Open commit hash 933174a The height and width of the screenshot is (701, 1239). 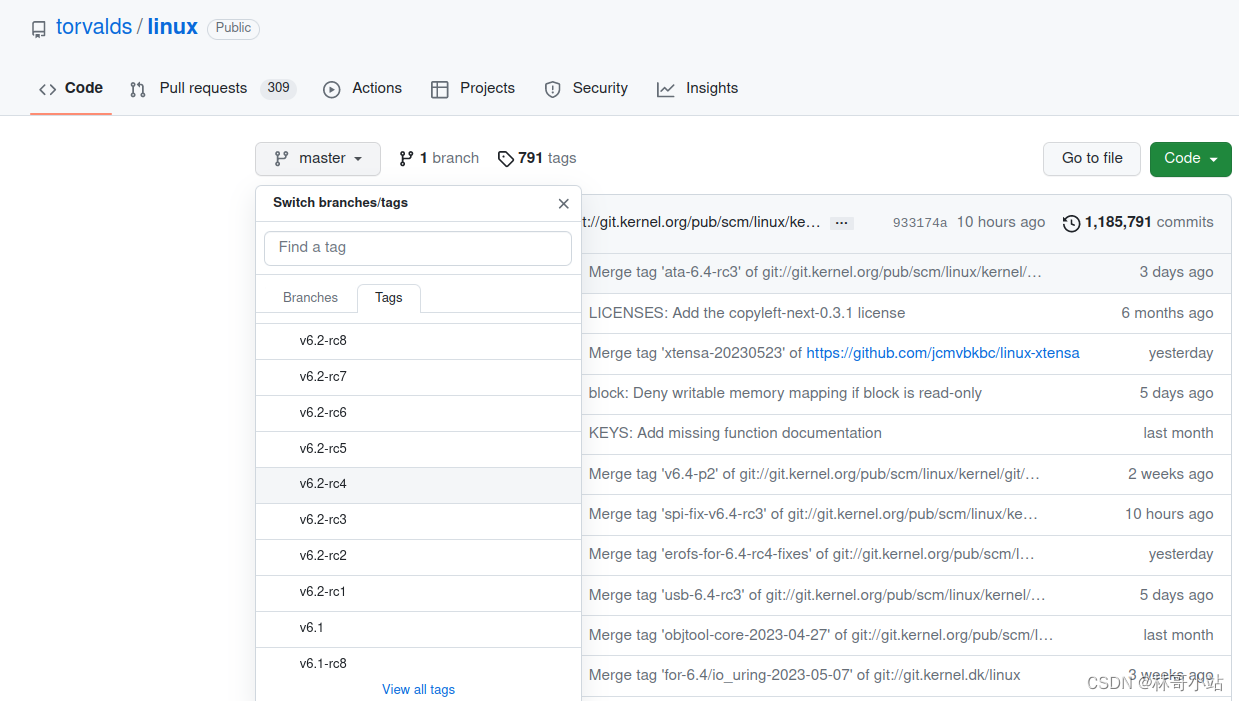tap(920, 223)
